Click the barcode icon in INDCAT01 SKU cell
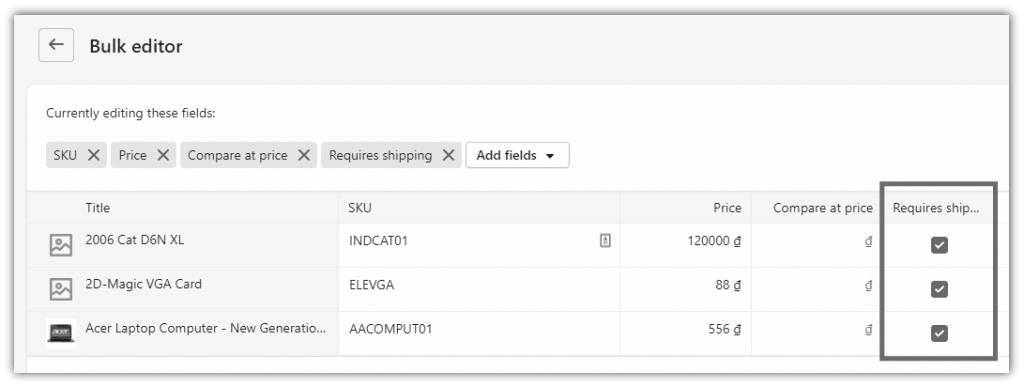The height and width of the screenshot is (387, 1024). 605,241
